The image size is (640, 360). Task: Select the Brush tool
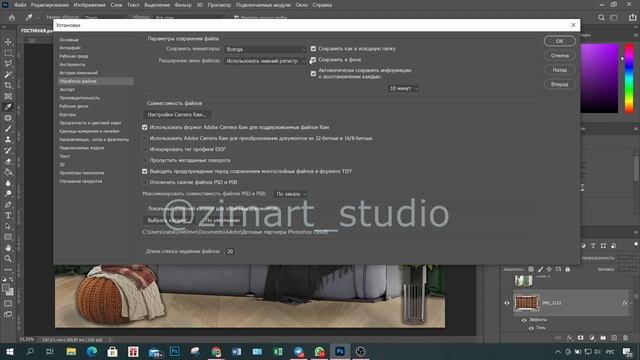pyautogui.click(x=8, y=129)
